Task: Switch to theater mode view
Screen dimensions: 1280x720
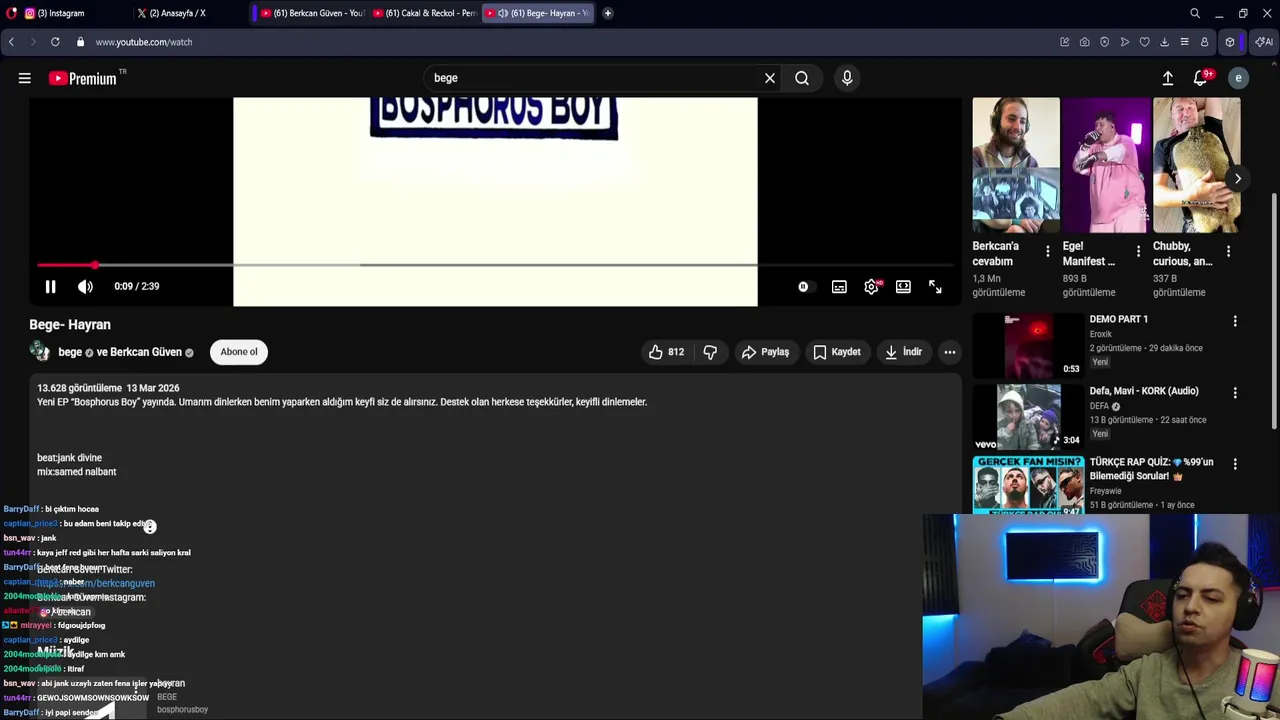Action: point(903,287)
